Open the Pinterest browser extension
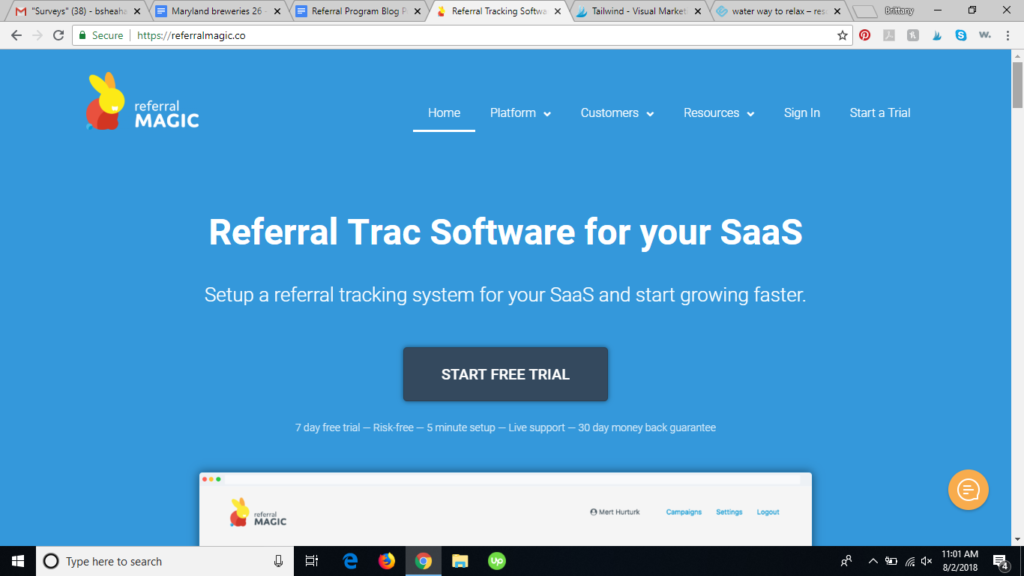Viewport: 1024px width, 576px height. (865, 35)
